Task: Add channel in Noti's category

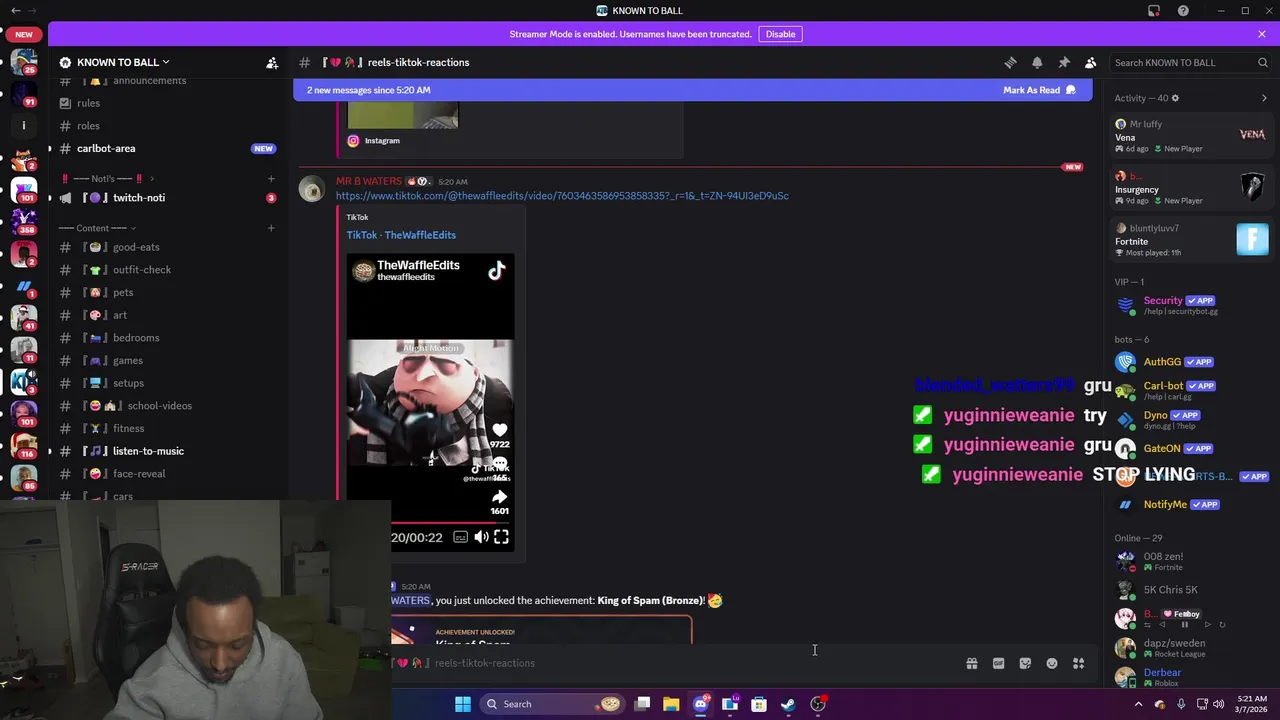Action: (x=271, y=178)
